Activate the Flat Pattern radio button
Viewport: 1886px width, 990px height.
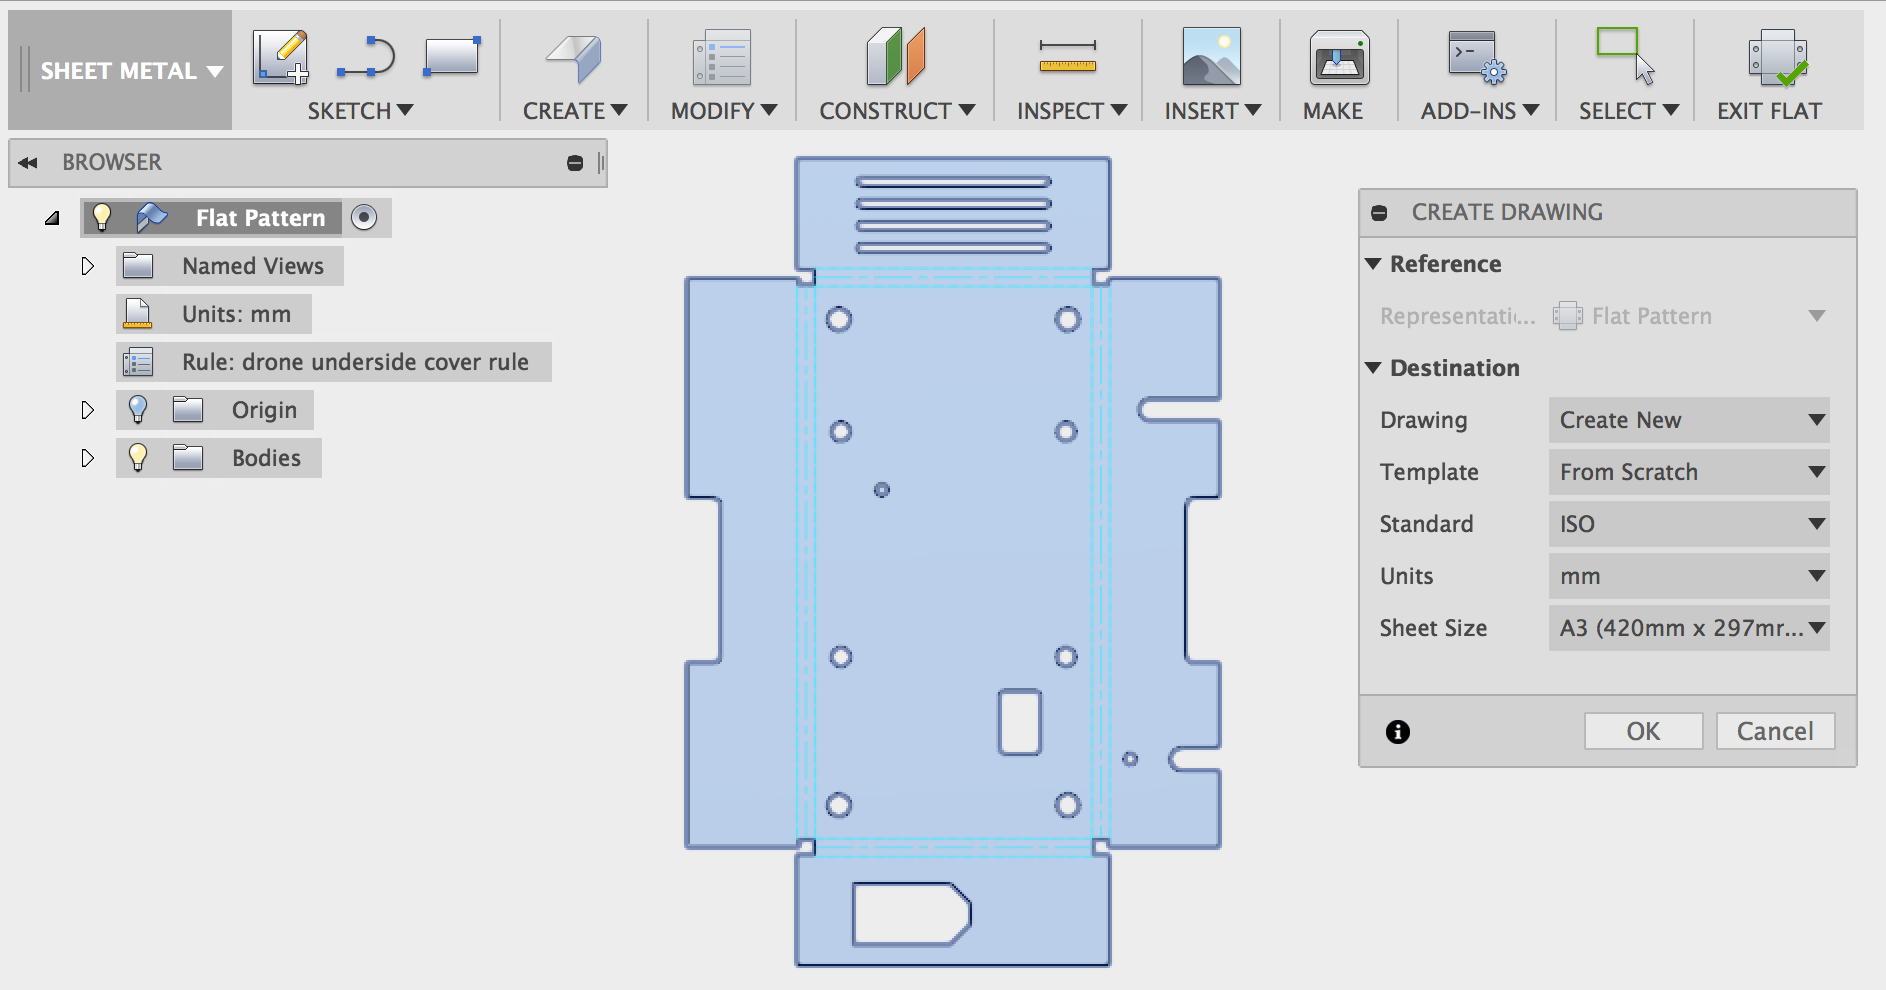(365, 217)
